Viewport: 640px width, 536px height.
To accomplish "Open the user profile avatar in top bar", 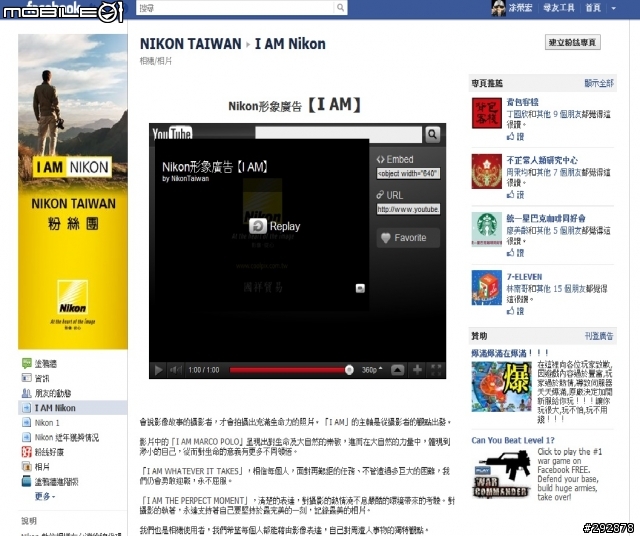I will pos(498,8).
